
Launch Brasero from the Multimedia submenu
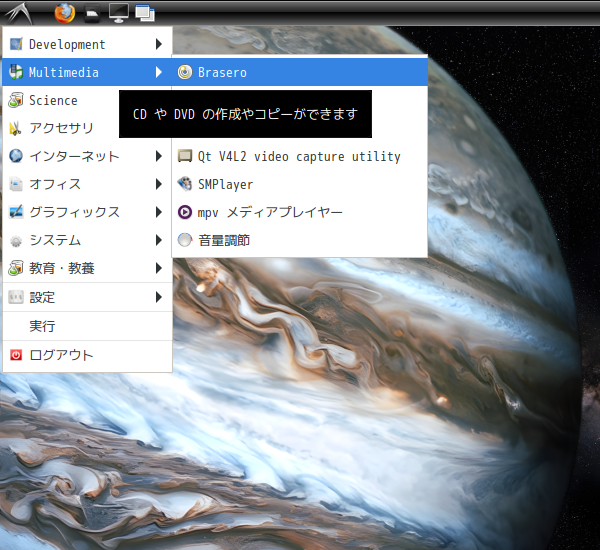[300, 72]
